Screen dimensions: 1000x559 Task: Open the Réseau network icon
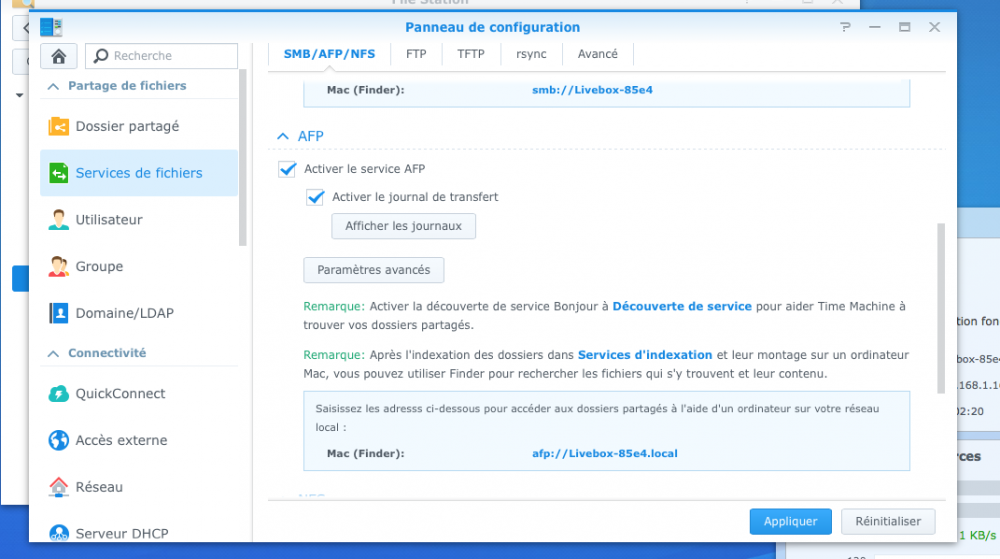[59, 487]
